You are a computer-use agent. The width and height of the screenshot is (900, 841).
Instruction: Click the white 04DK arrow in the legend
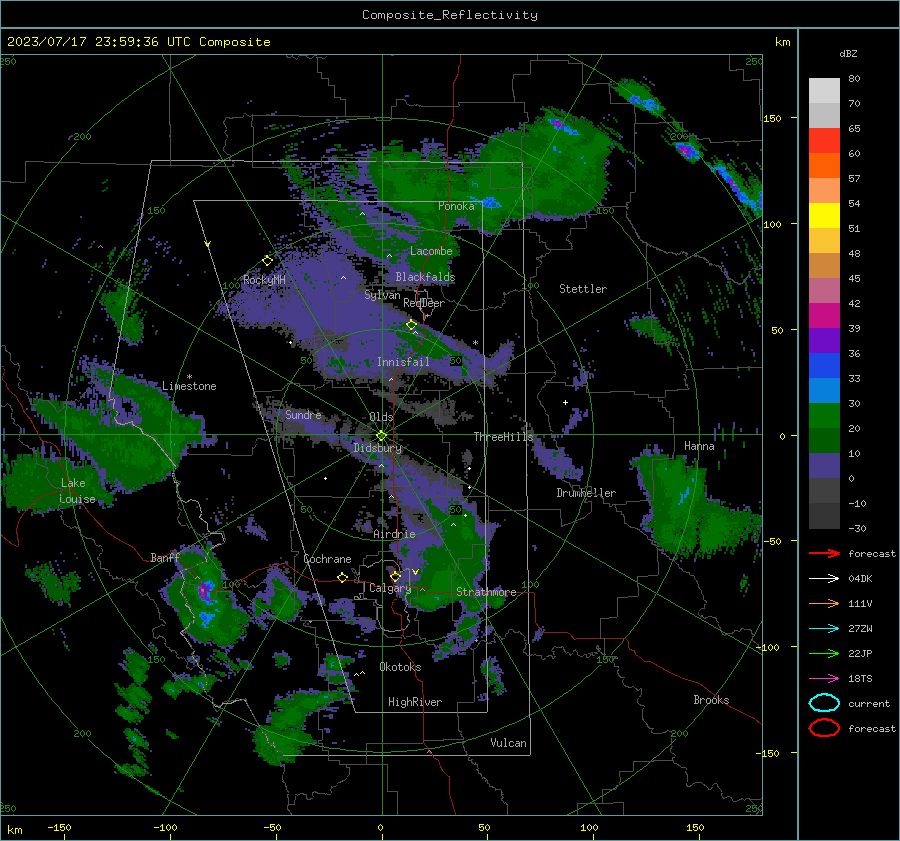824,579
